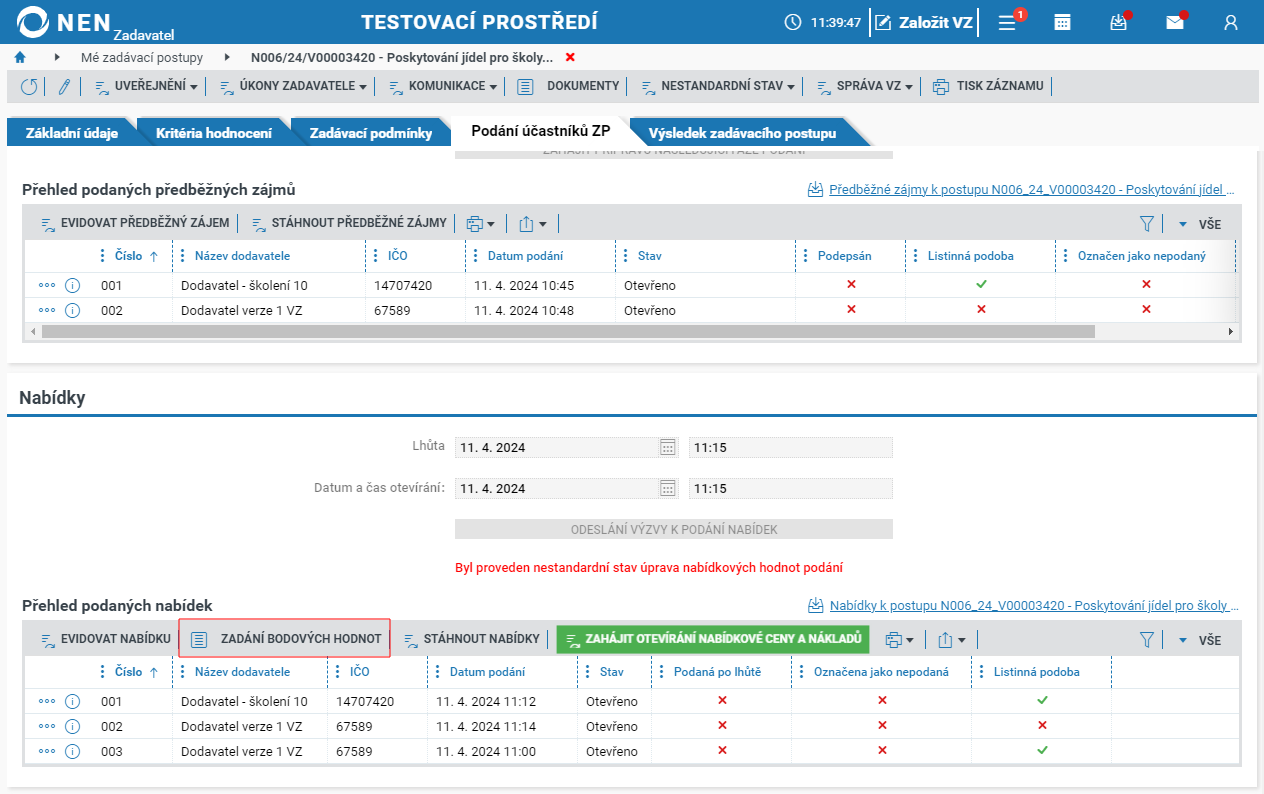Screen dimensions: 1264x794
Task: Click filter icon in offers toolbar
Action: coord(1147,640)
